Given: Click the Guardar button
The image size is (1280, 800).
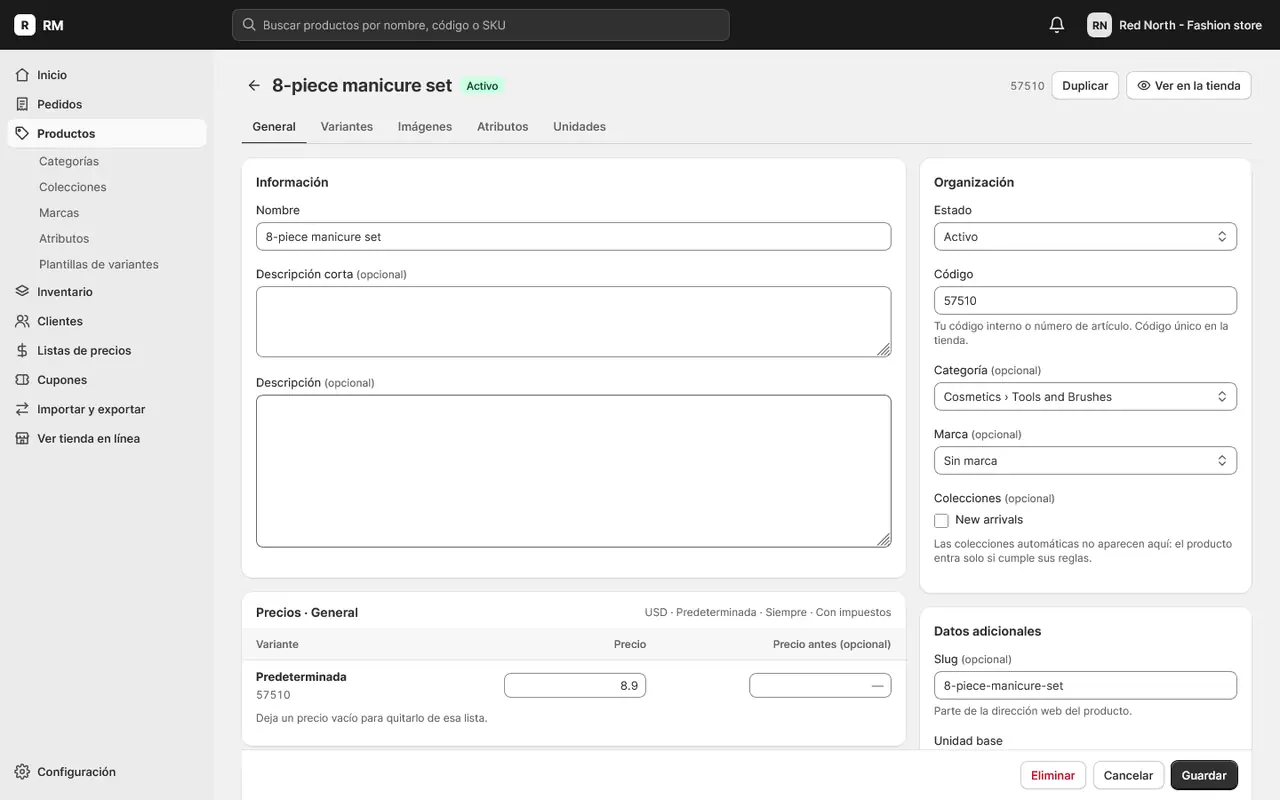Looking at the screenshot, I should point(1204,775).
